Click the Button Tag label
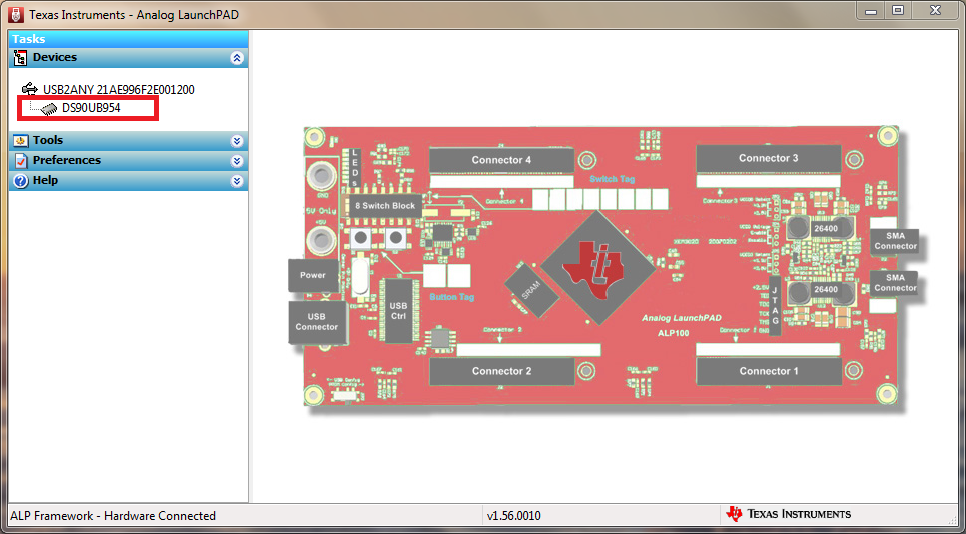The width and height of the screenshot is (966, 534). click(452, 297)
